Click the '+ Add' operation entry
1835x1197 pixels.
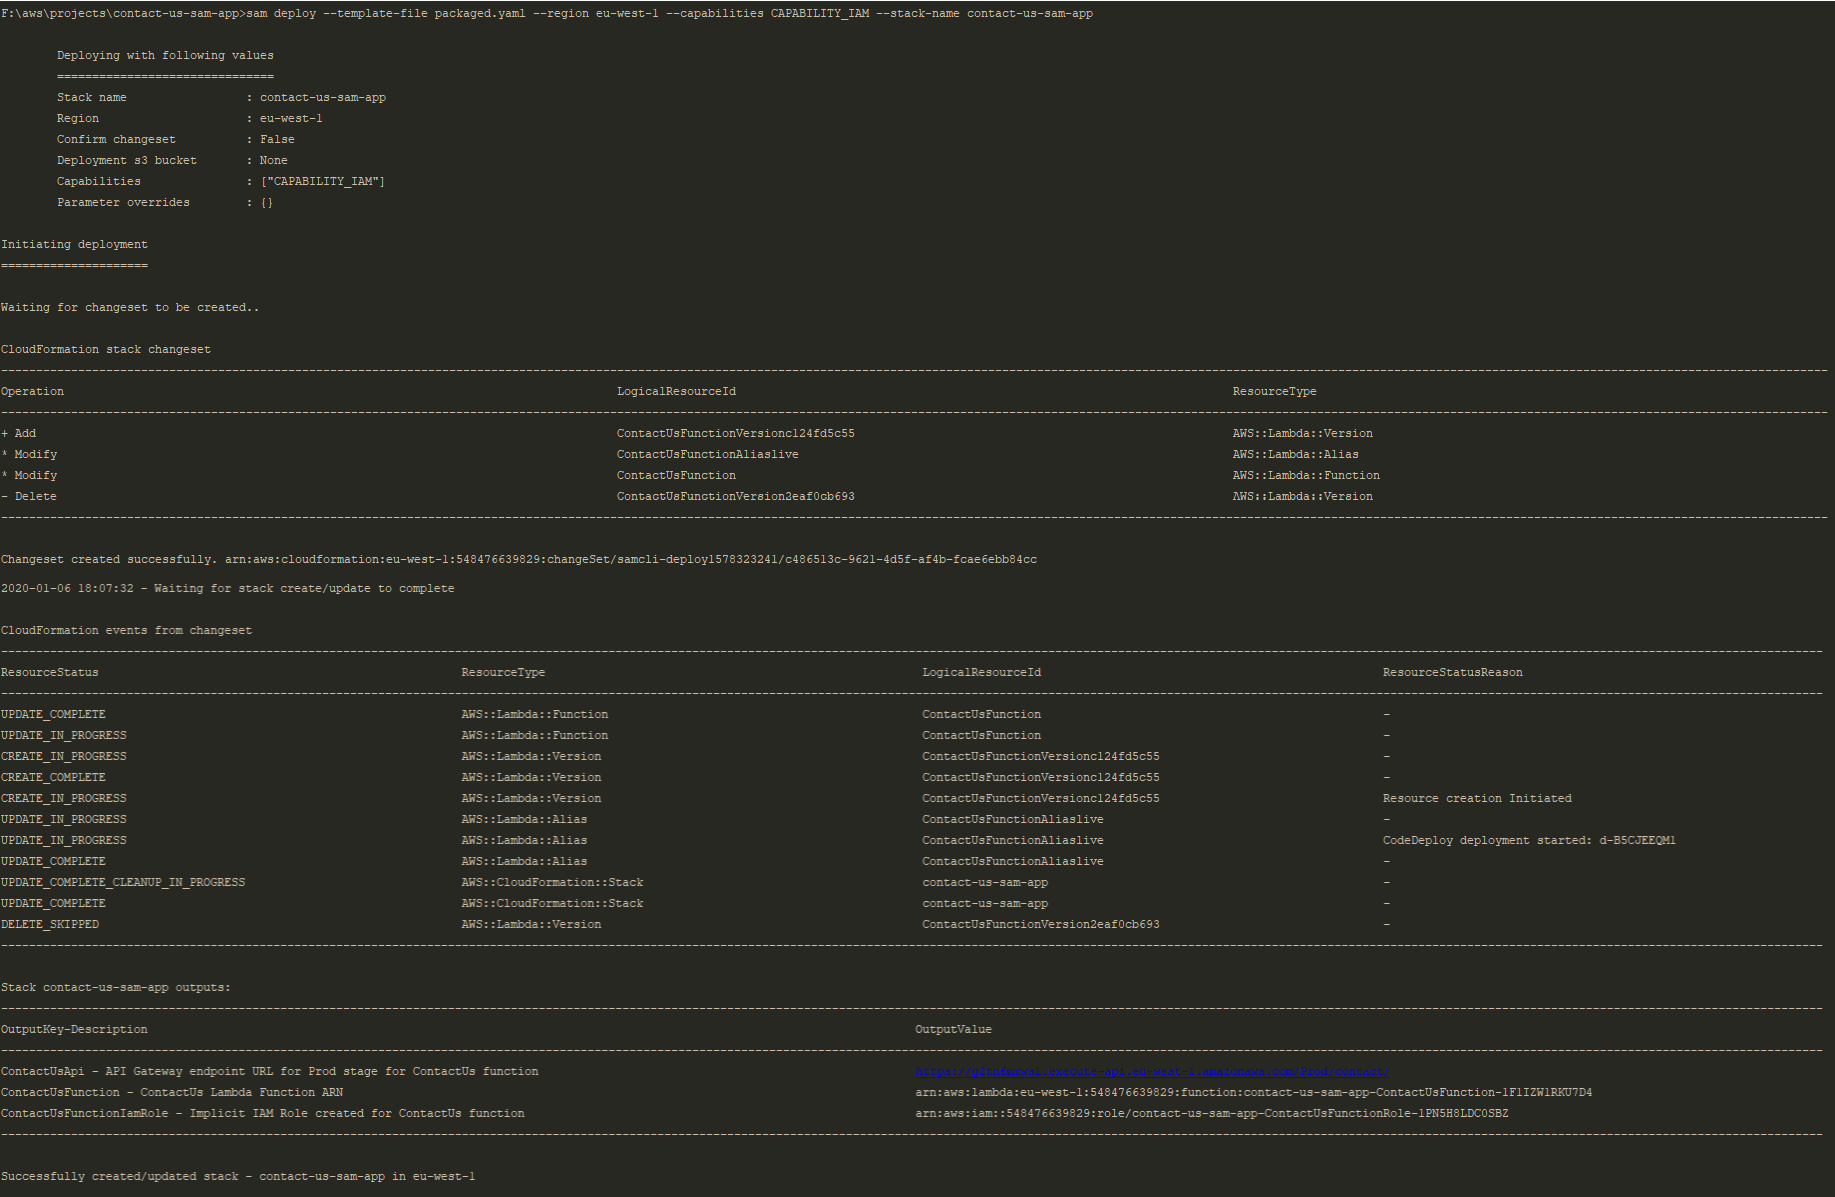(18, 434)
